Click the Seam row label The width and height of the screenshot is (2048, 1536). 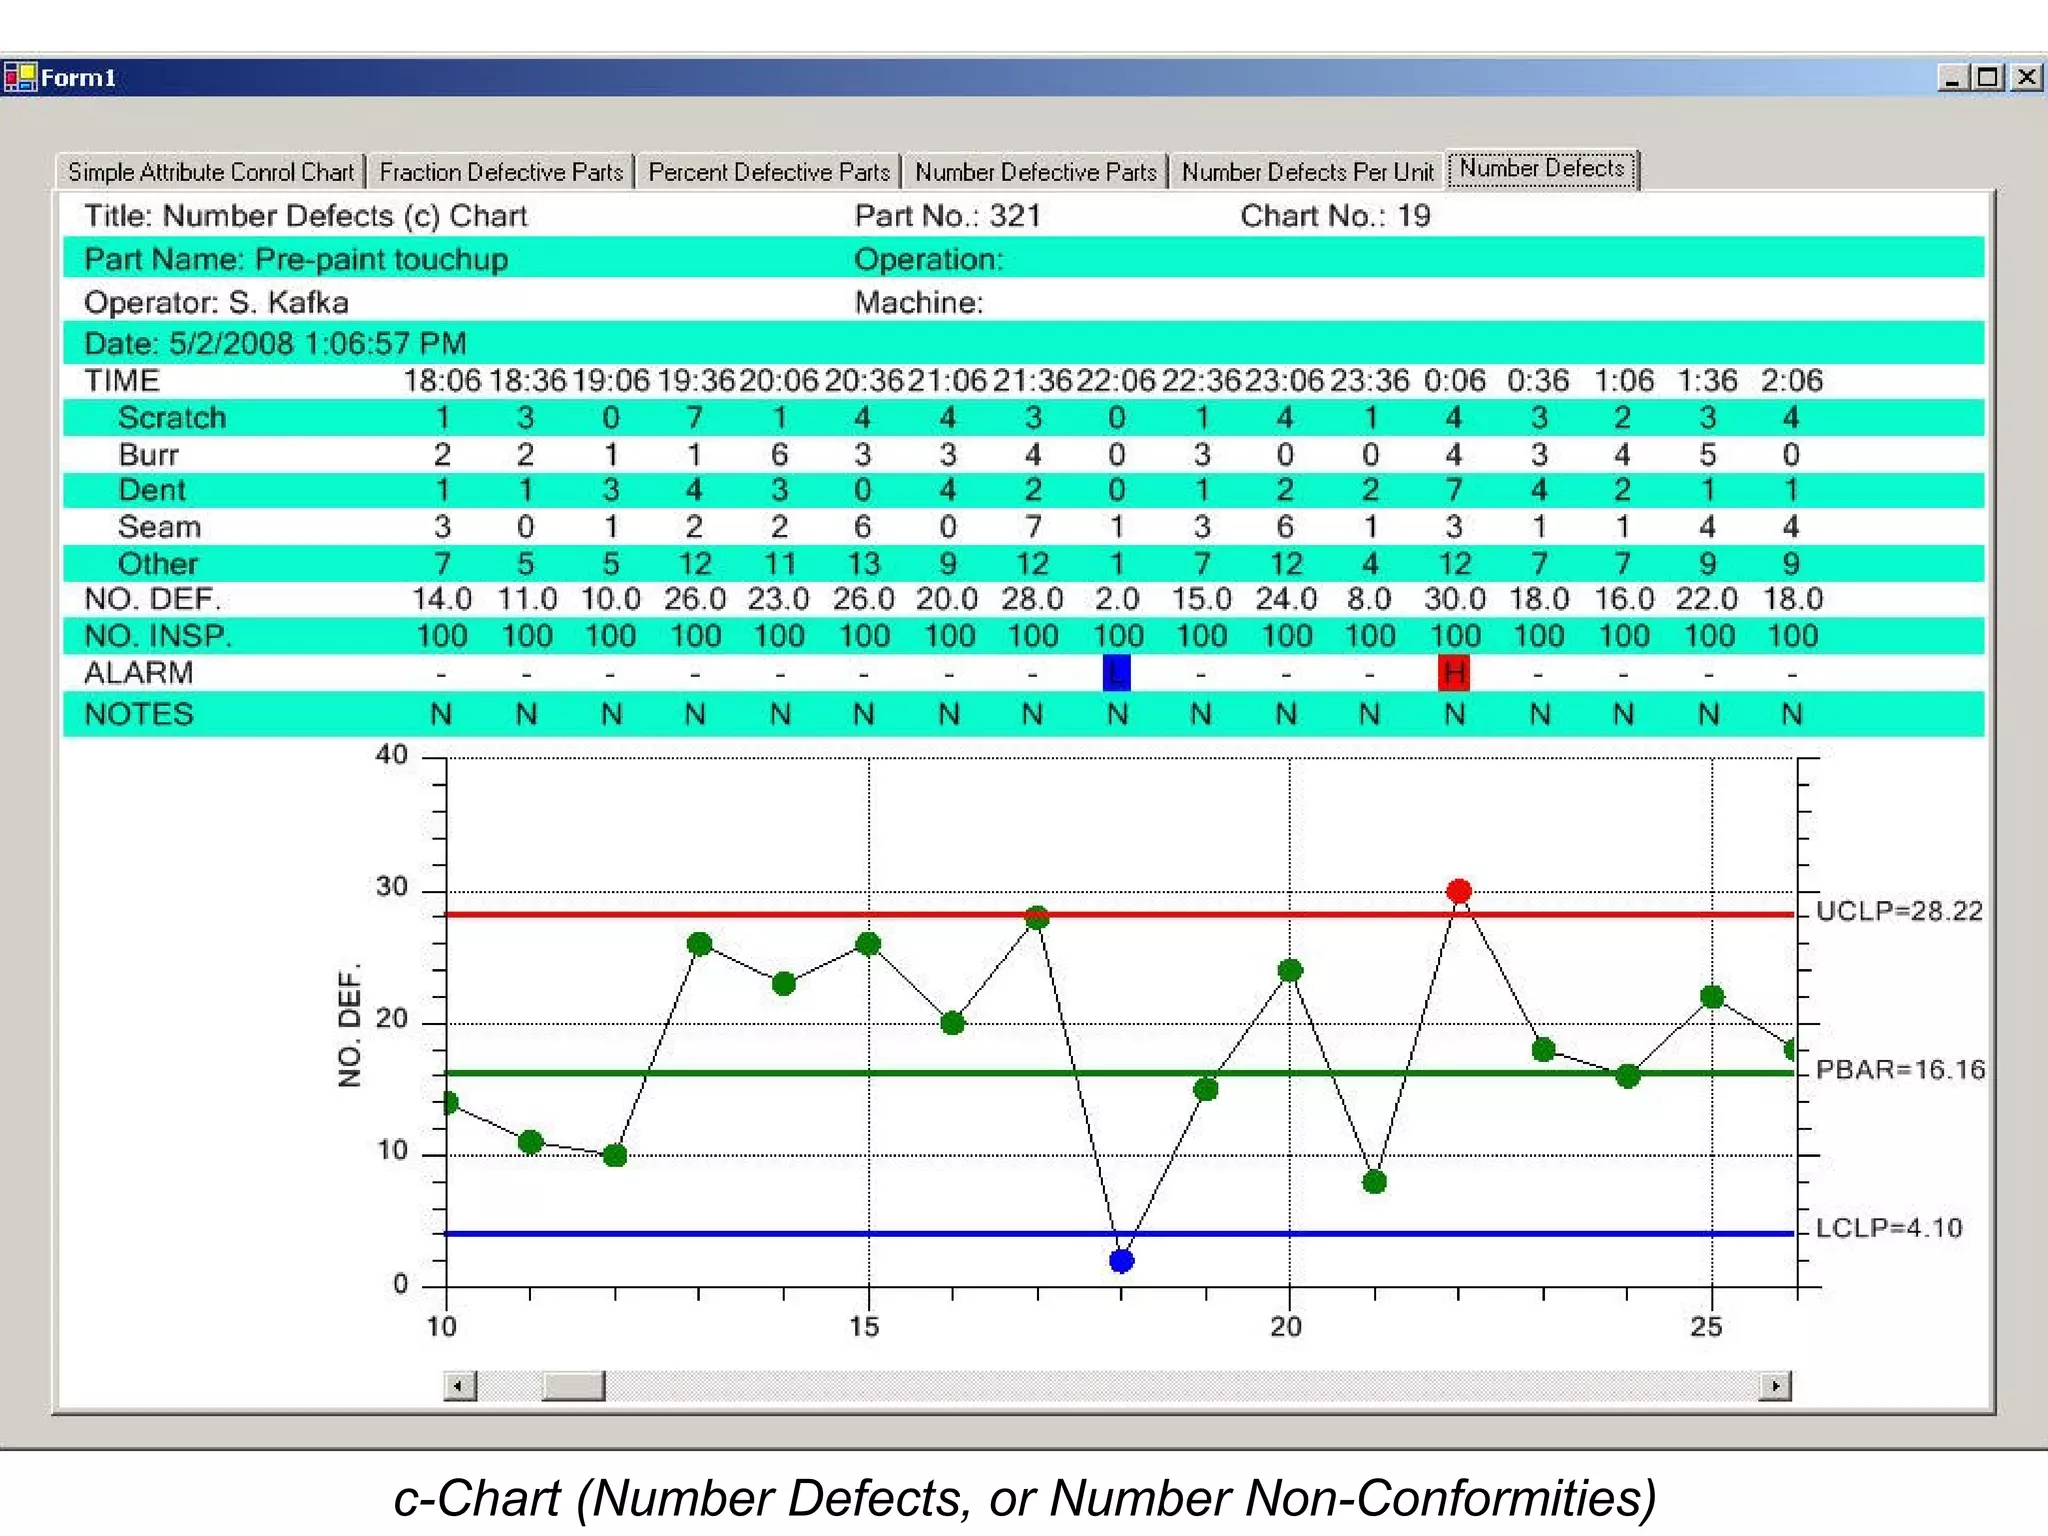tap(159, 527)
